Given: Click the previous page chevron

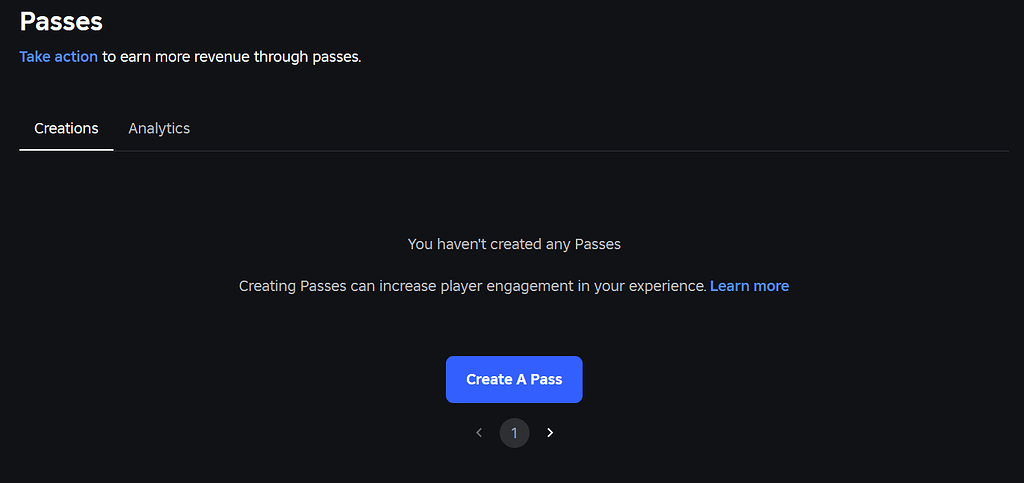Looking at the screenshot, I should coord(479,433).
